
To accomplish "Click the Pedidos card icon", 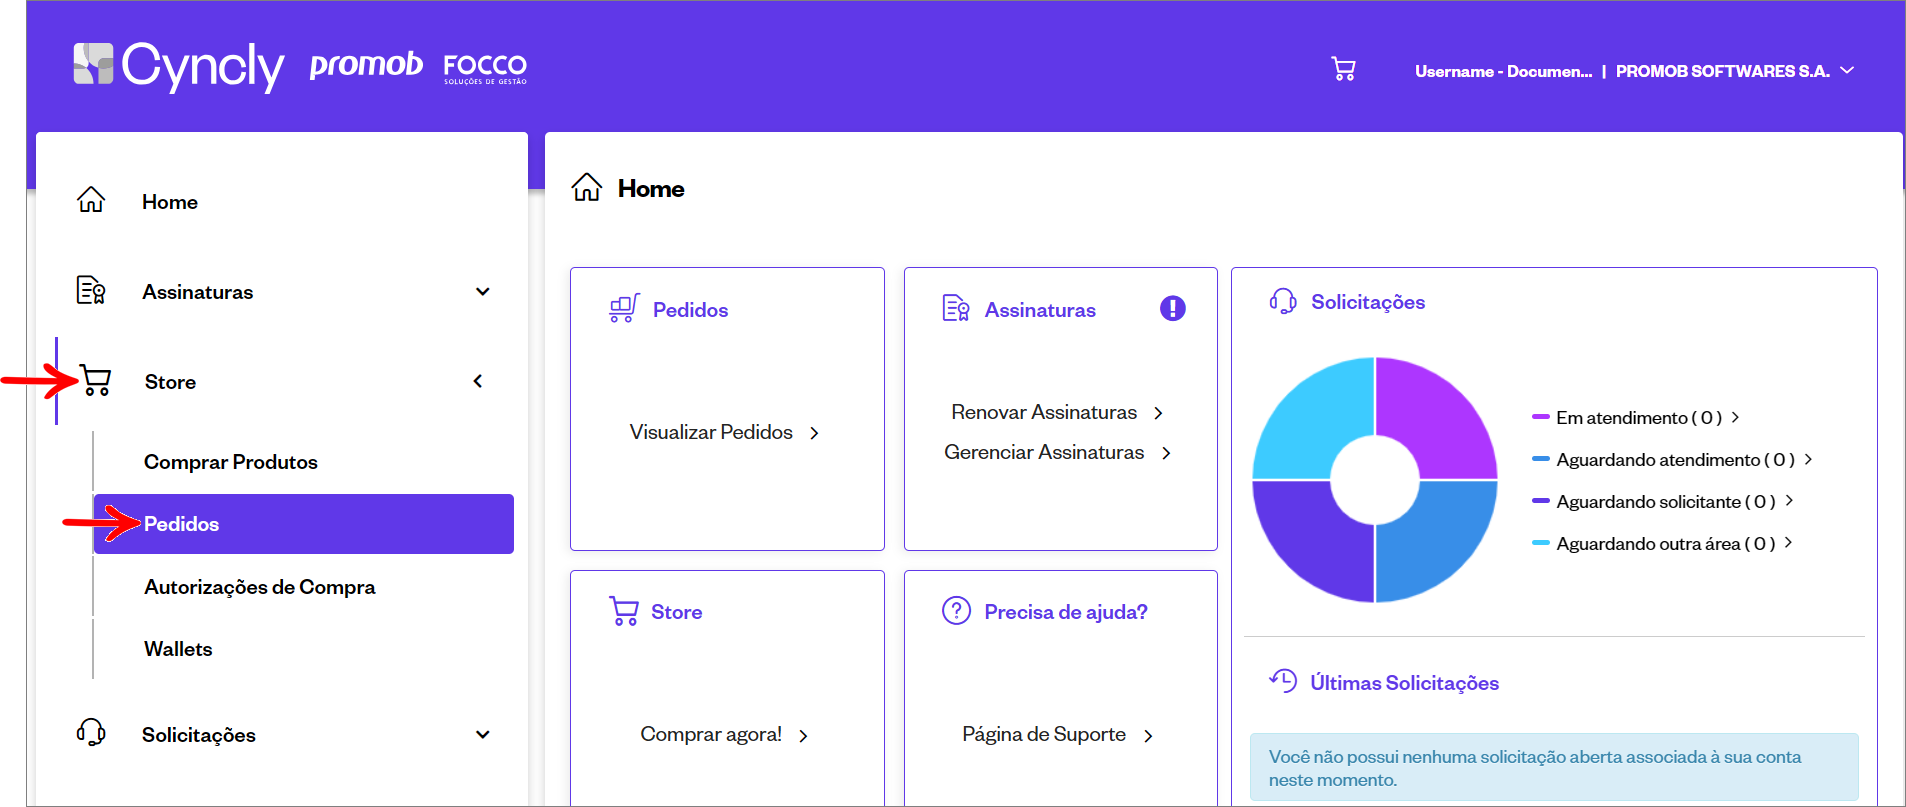I will pyautogui.click(x=624, y=308).
